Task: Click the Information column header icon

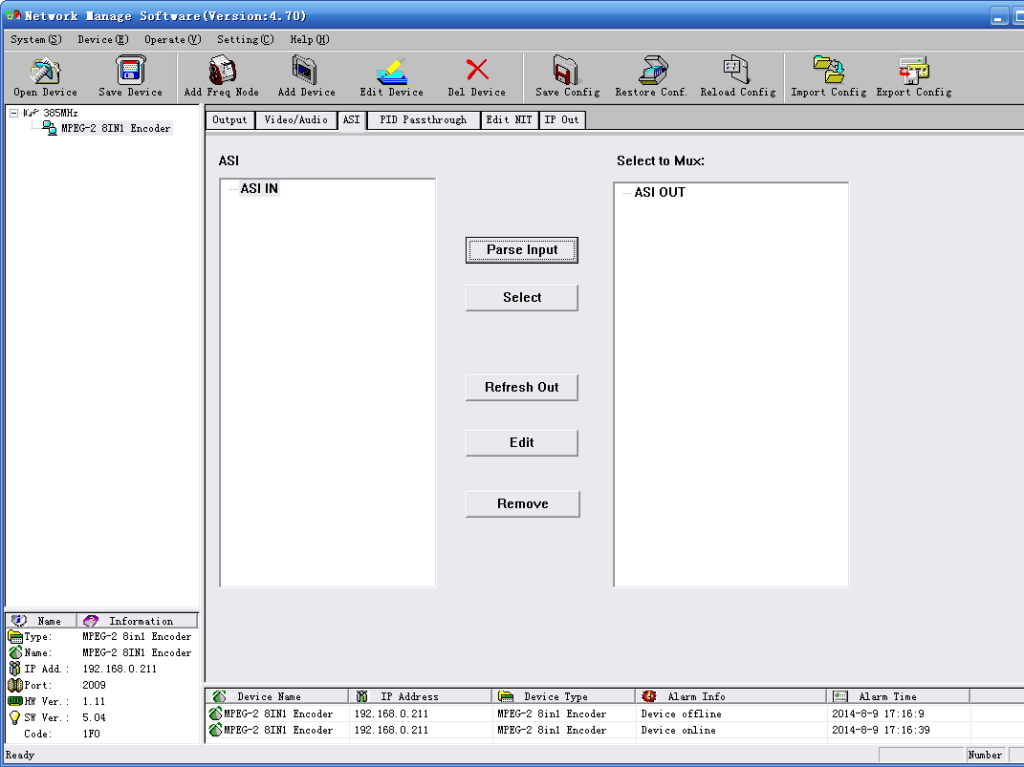Action: pos(91,621)
